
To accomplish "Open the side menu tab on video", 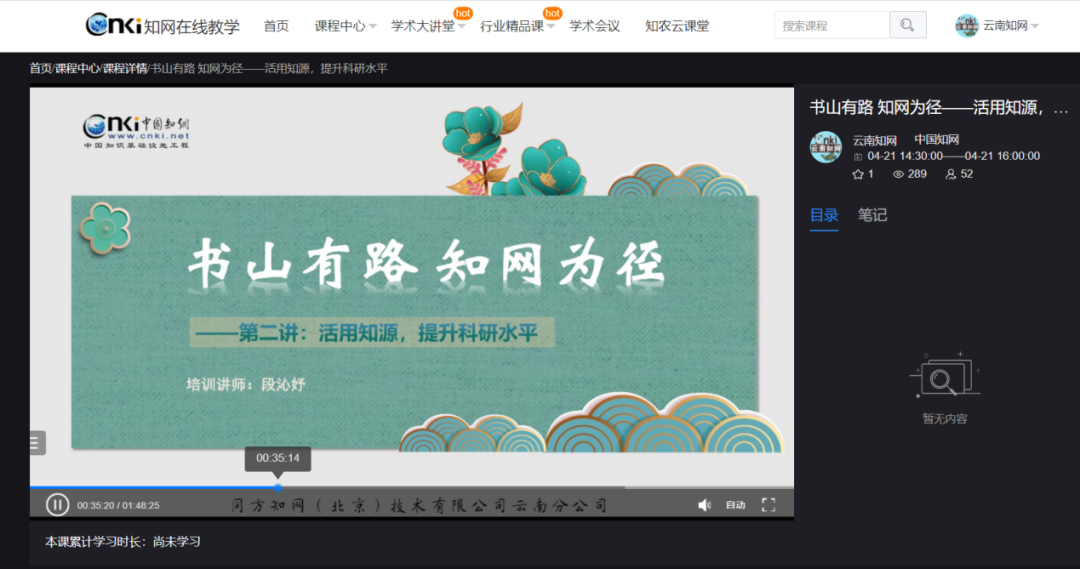I will pos(37,443).
